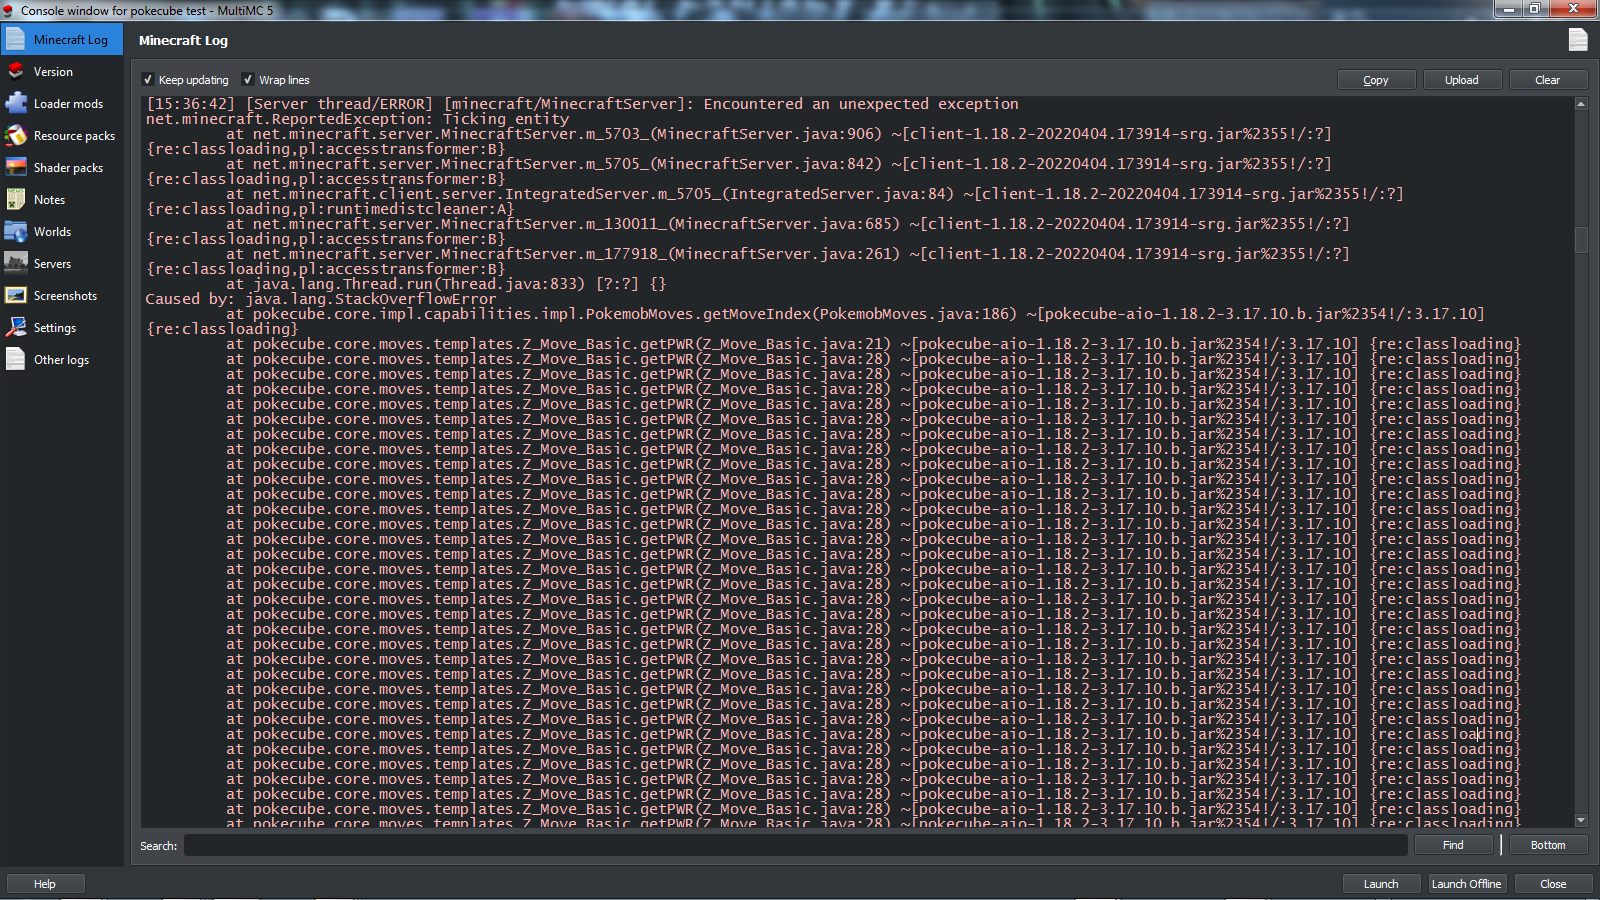The width and height of the screenshot is (1600, 900).
Task: Switch to the Version page
Action: 62,72
